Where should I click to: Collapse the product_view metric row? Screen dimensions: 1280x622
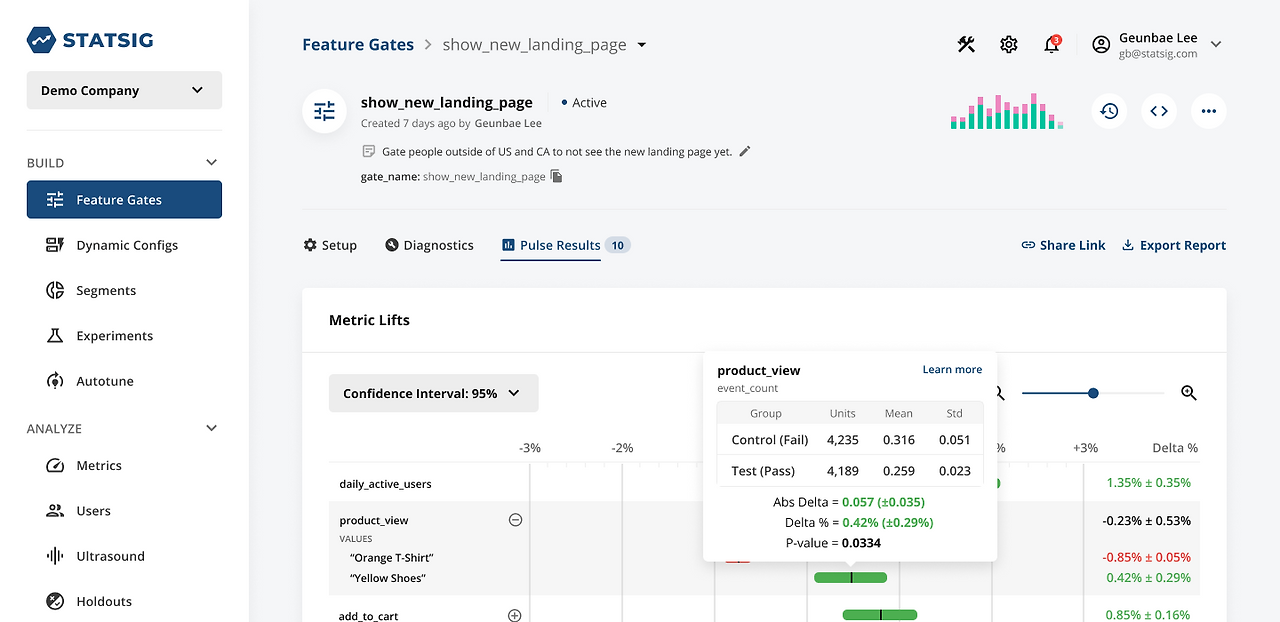[515, 520]
